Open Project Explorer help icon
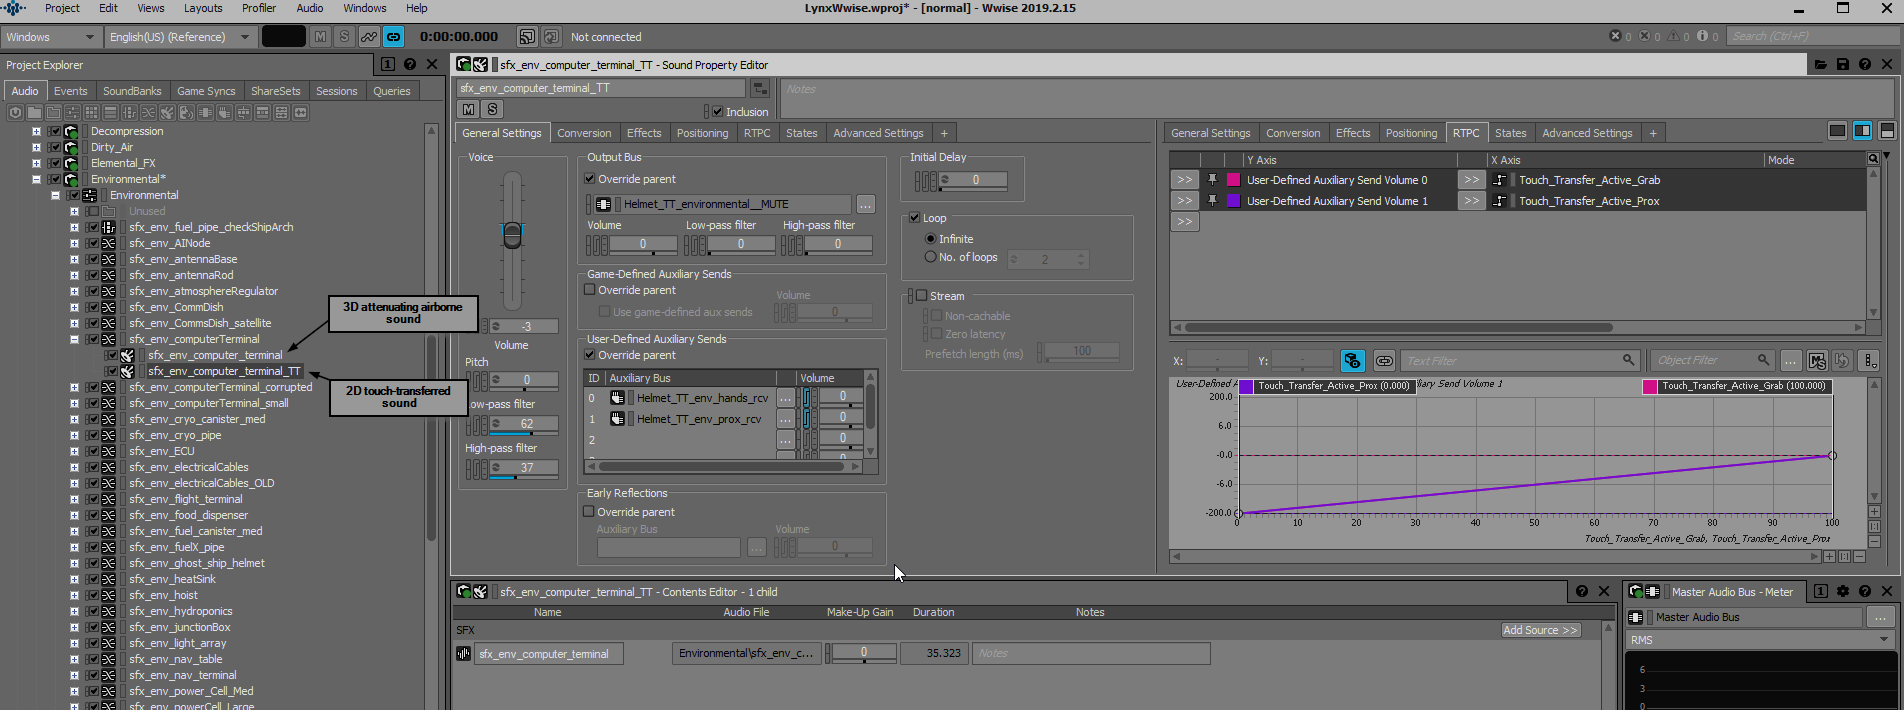This screenshot has width=1904, height=710. click(410, 64)
